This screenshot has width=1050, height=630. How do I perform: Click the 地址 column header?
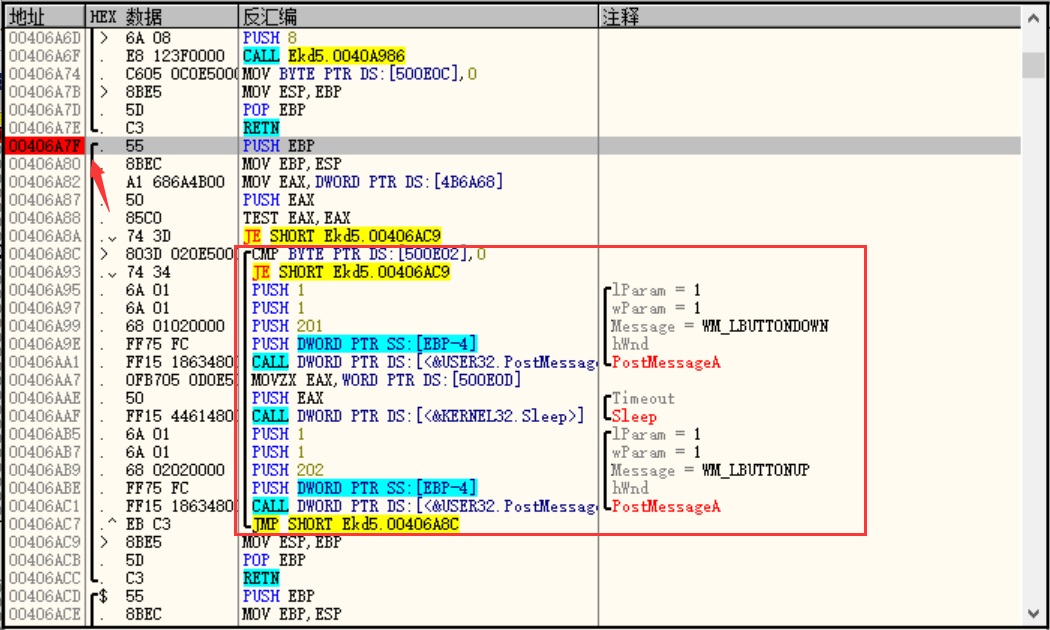[45, 17]
